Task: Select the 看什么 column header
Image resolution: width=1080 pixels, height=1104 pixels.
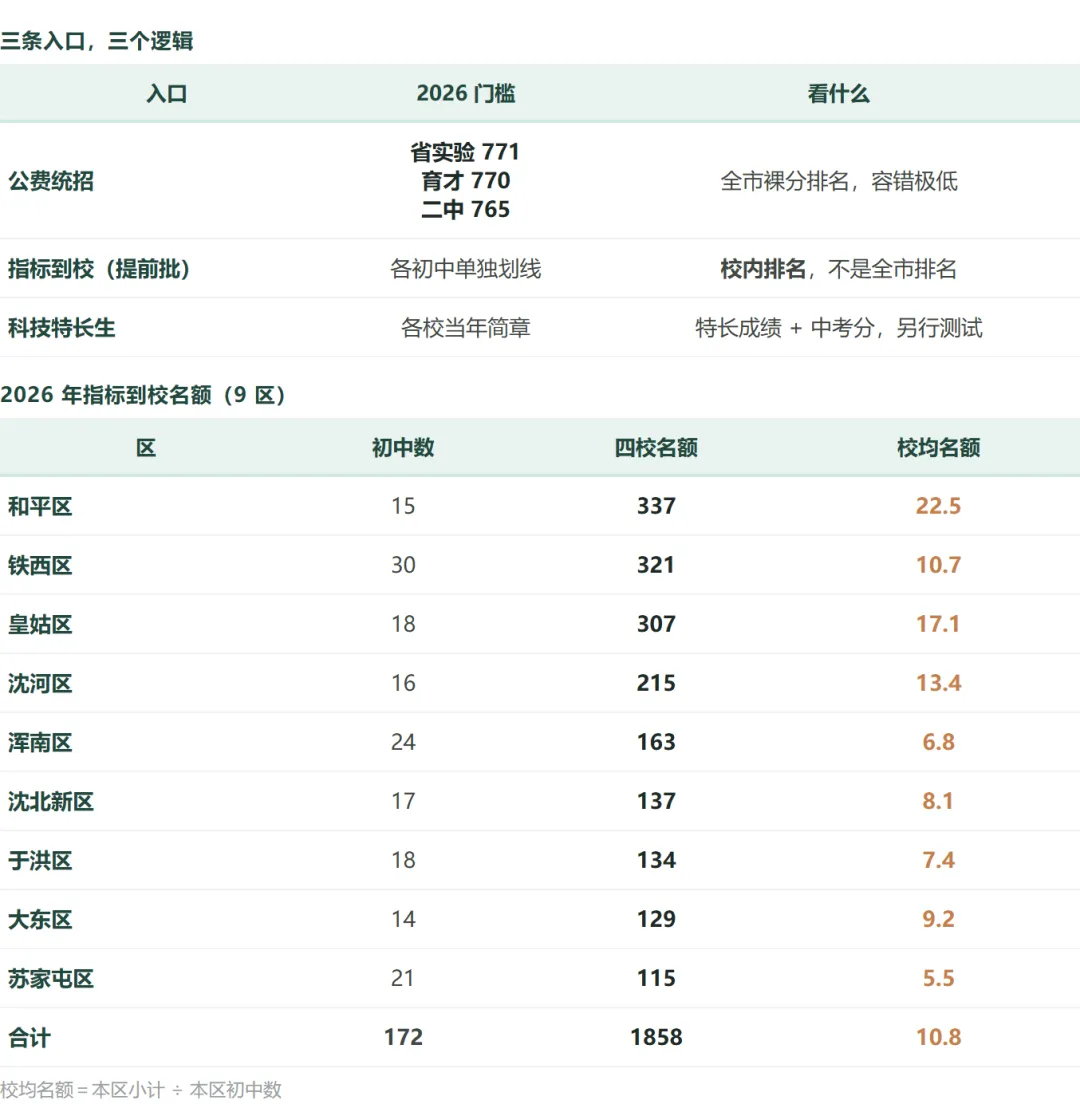Action: pos(839,94)
